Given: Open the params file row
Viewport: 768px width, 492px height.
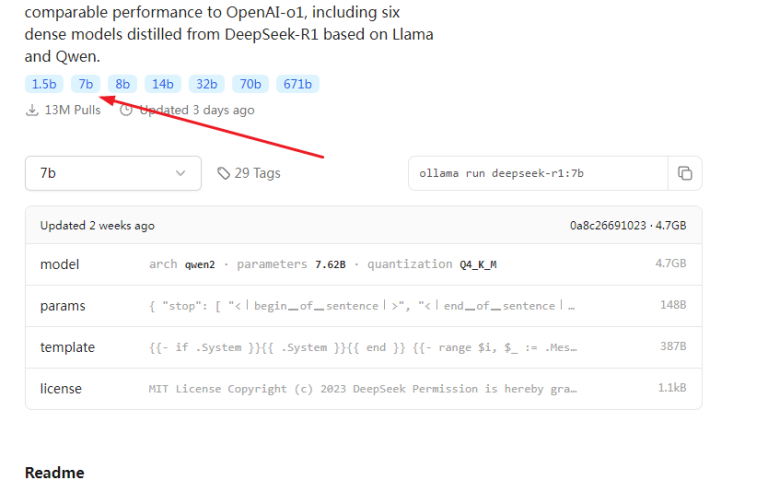Looking at the screenshot, I should pos(363,306).
